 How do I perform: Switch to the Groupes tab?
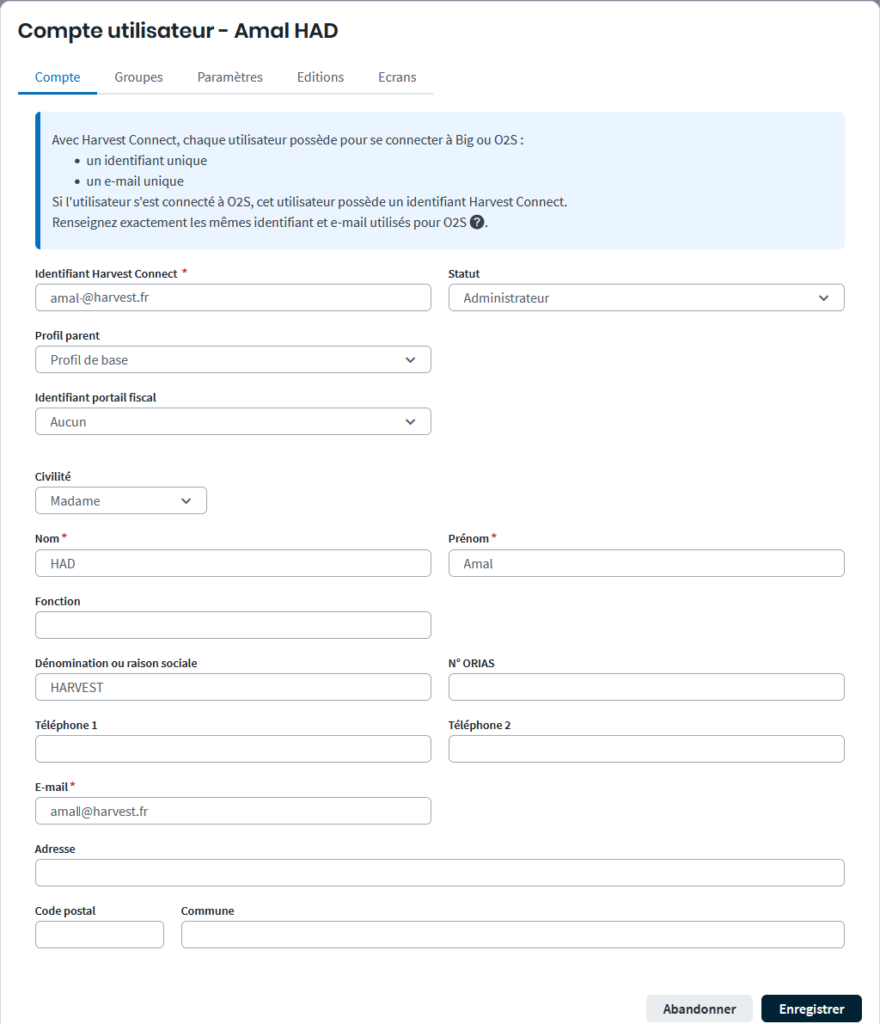[x=138, y=77]
